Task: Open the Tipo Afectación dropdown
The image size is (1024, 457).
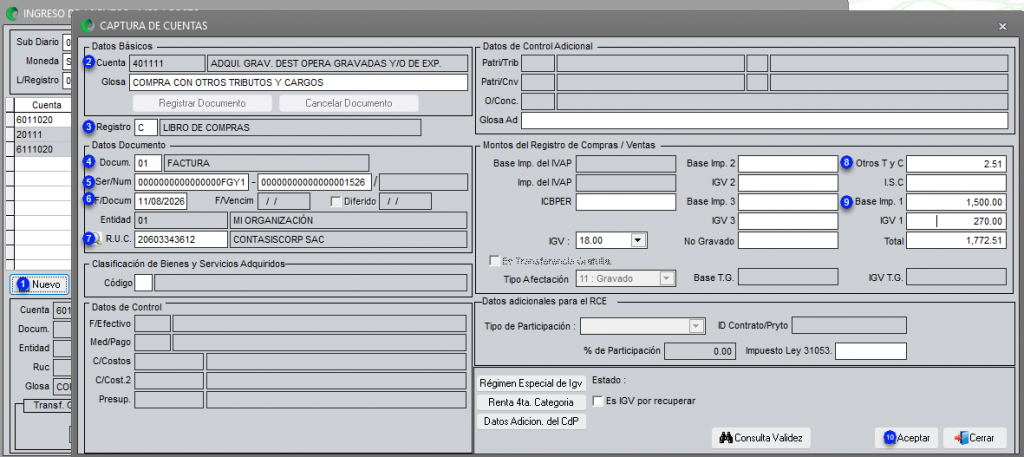Action: click(x=666, y=279)
